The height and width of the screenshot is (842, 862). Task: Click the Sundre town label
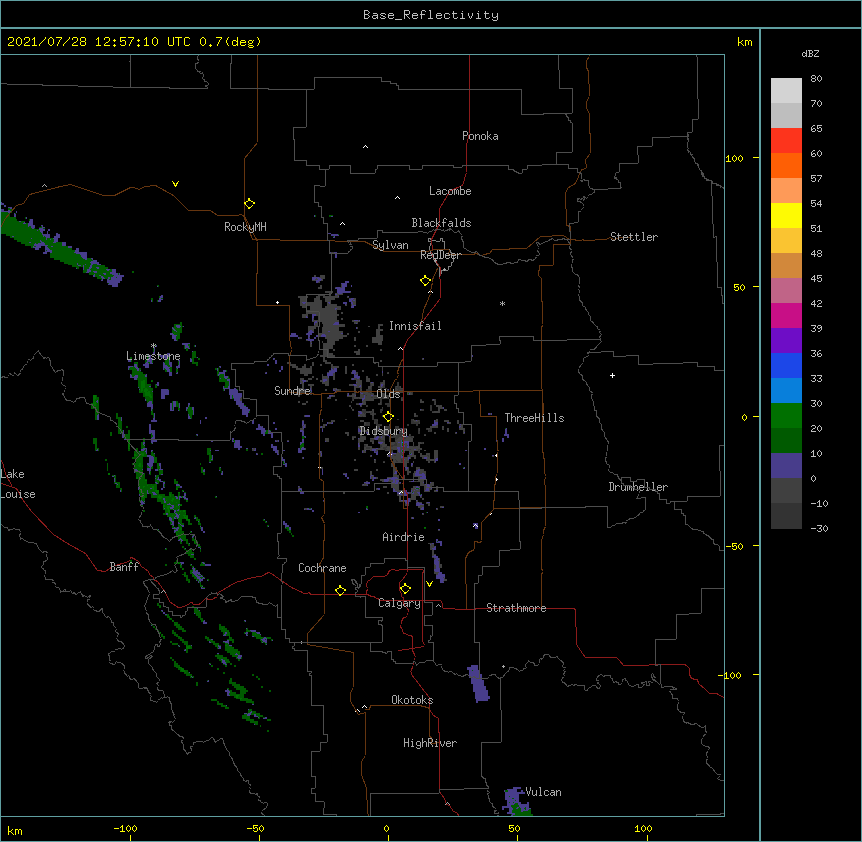coord(292,391)
